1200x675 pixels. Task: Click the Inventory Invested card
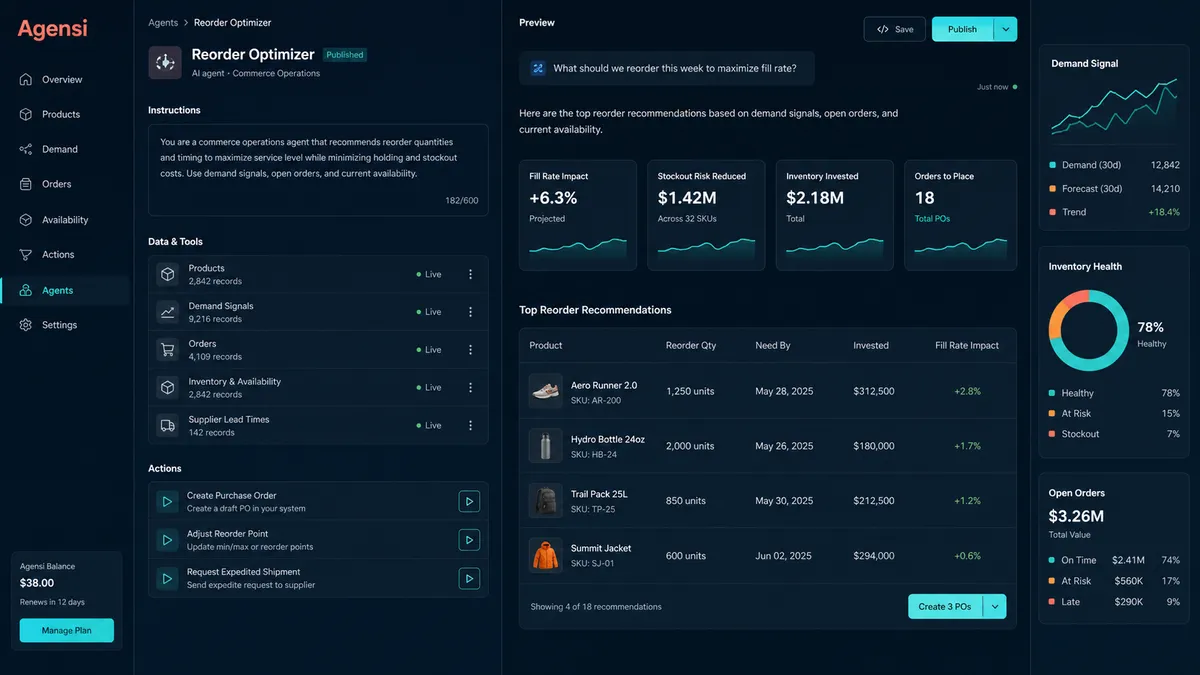pos(835,216)
